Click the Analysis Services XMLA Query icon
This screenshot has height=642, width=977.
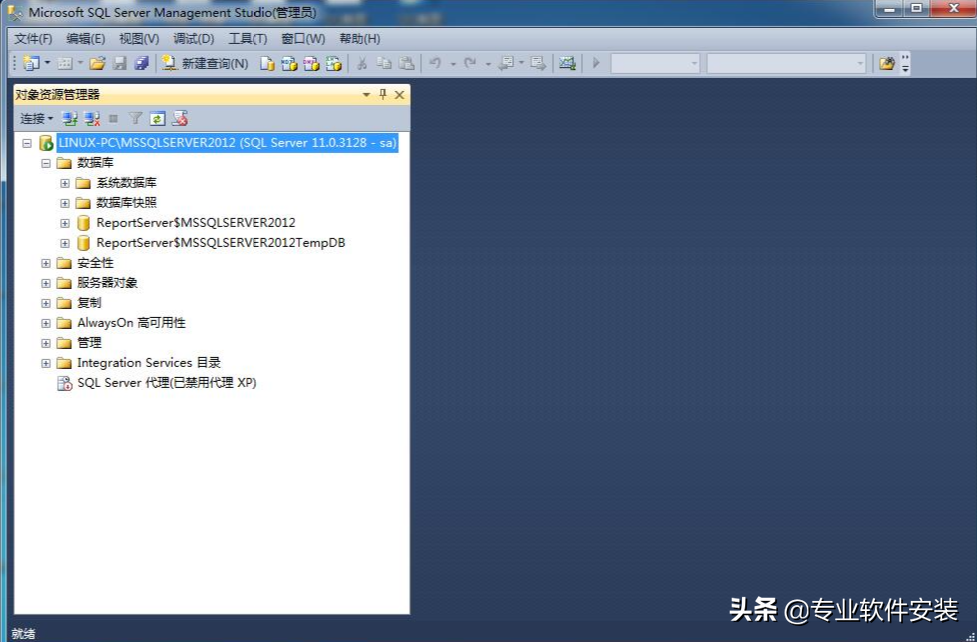[x=333, y=63]
